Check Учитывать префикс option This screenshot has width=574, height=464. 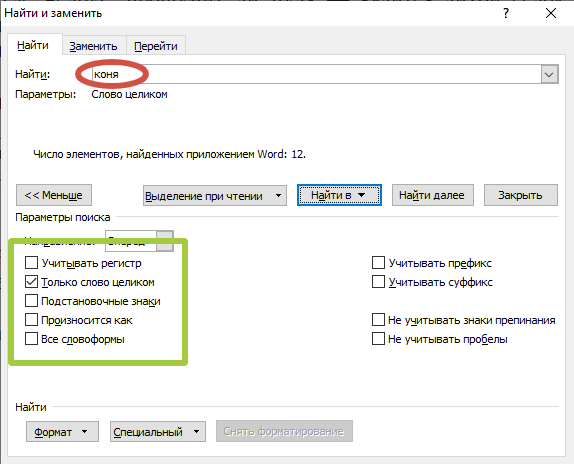coord(378,263)
